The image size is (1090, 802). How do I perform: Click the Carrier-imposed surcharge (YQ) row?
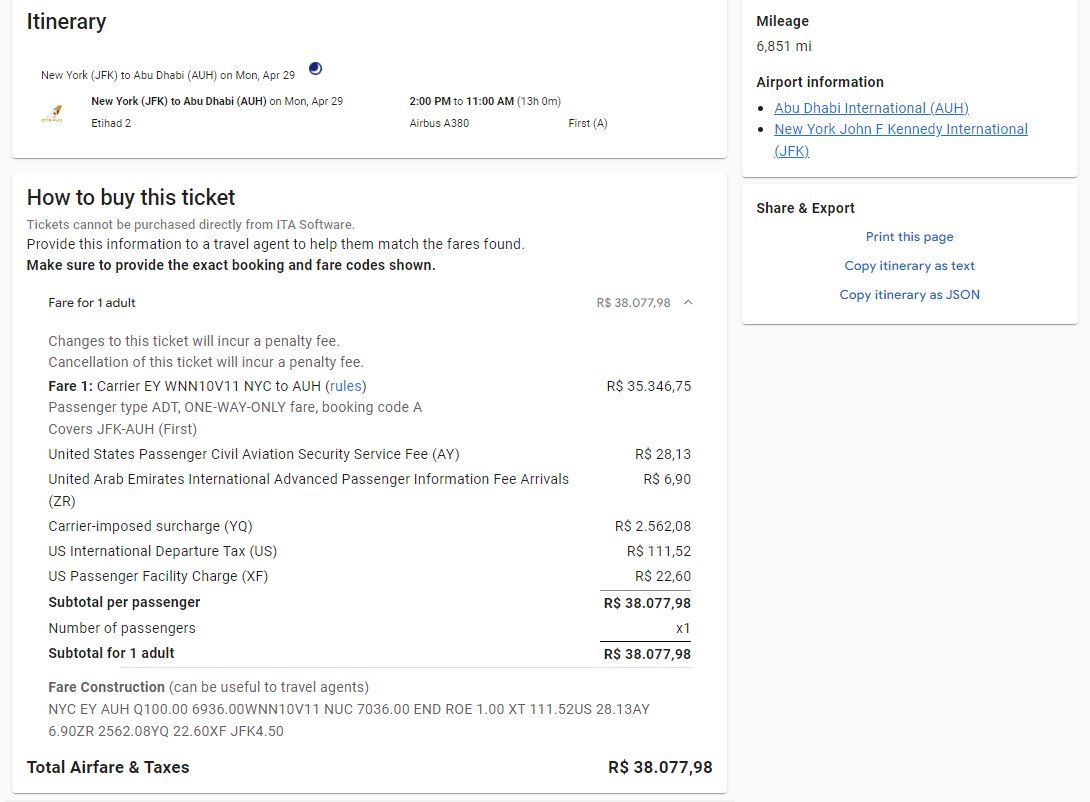pos(370,526)
